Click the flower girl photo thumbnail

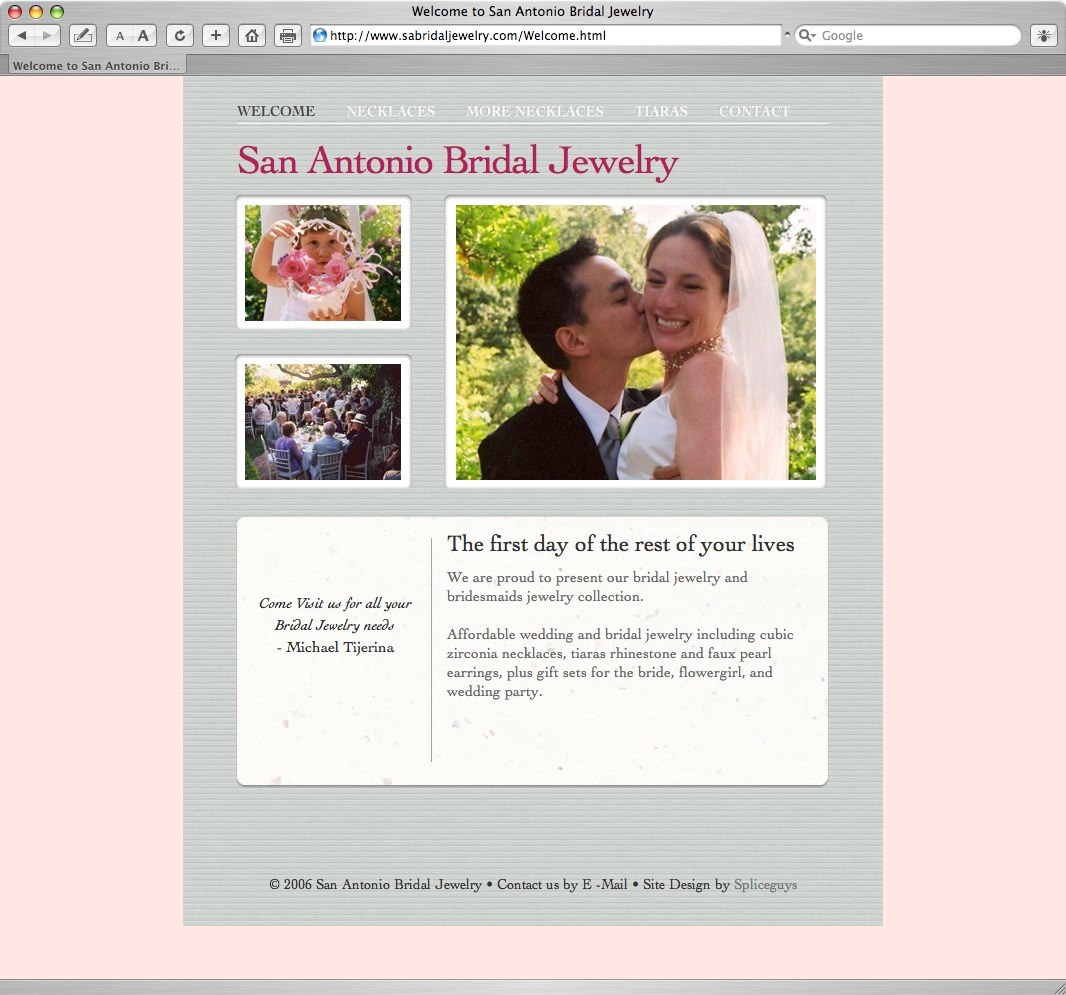point(323,262)
